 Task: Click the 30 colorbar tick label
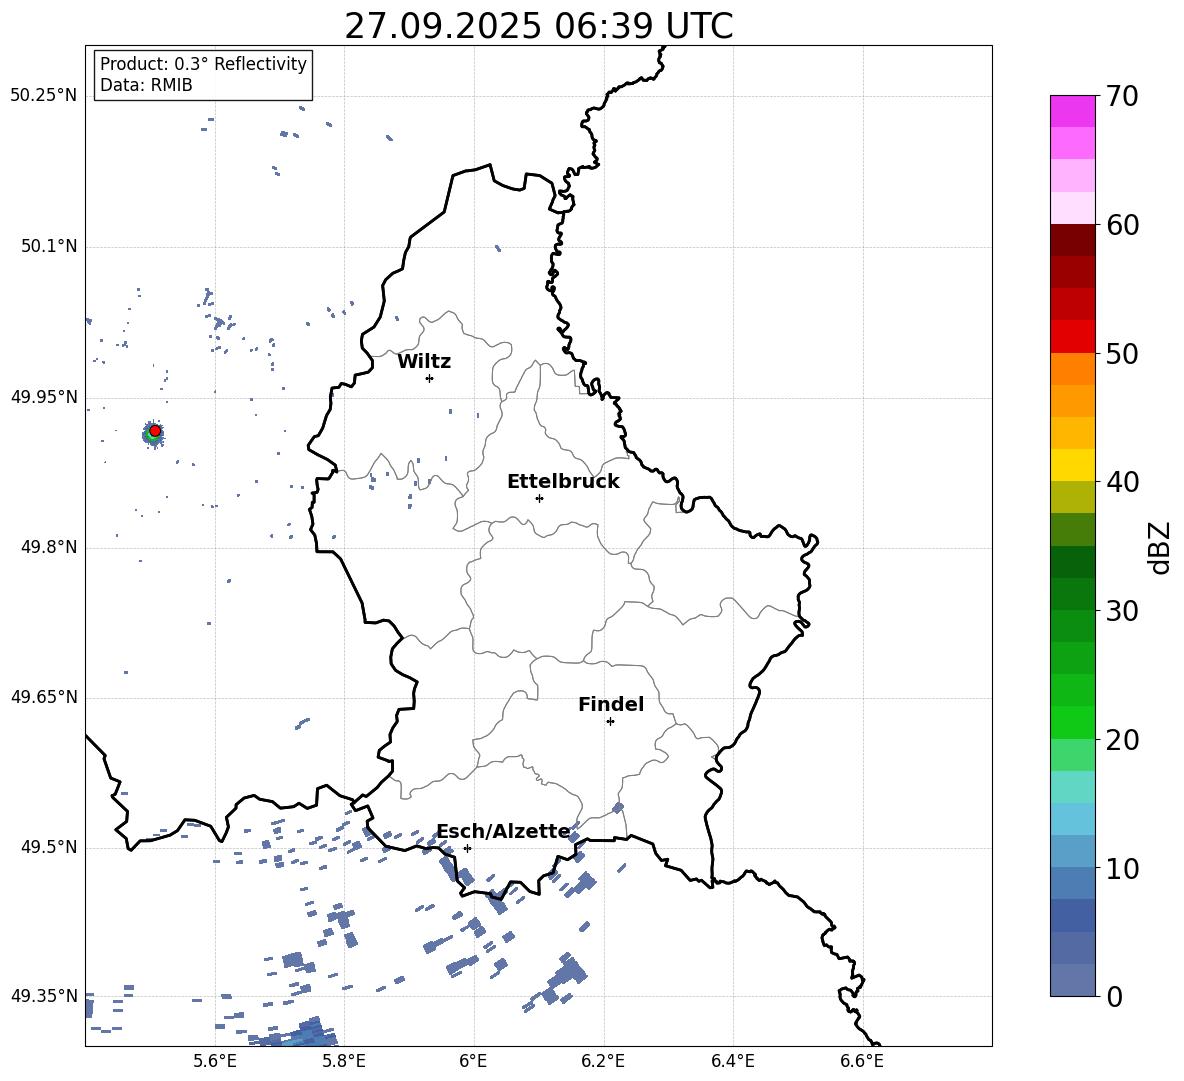click(1122, 611)
